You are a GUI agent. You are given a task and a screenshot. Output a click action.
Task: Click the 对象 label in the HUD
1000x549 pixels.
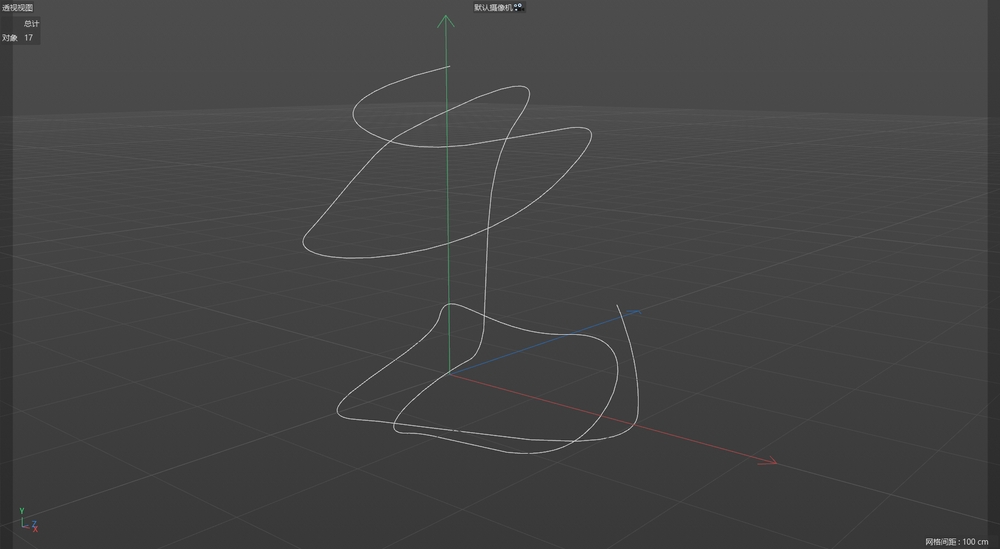tap(10, 38)
